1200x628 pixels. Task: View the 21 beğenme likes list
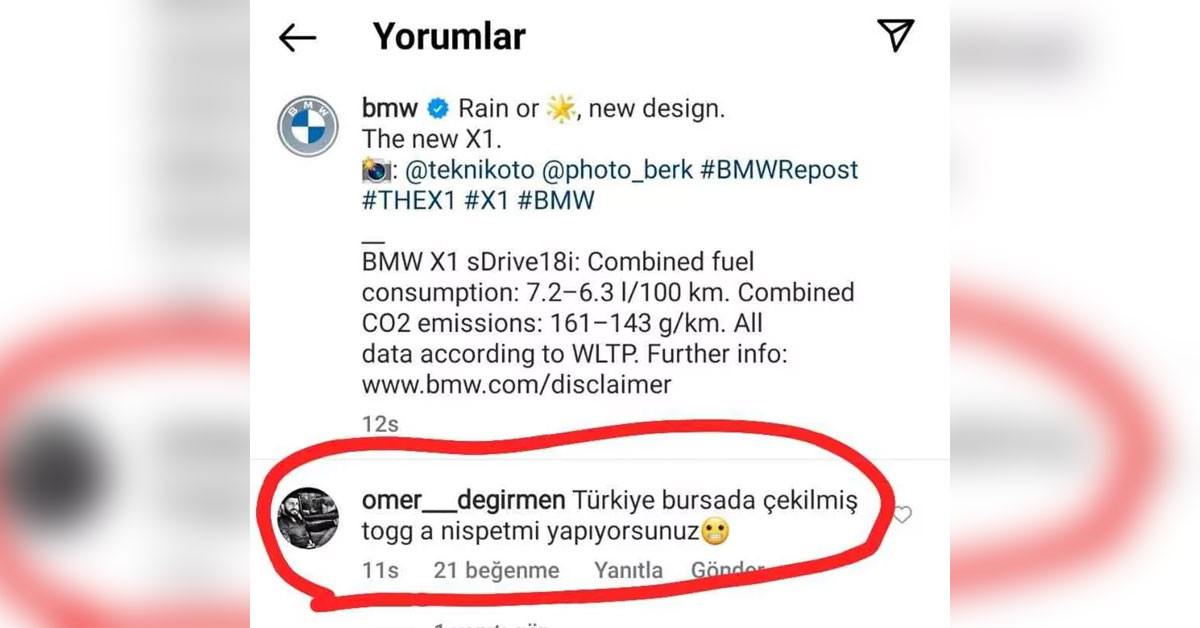tap(496, 571)
